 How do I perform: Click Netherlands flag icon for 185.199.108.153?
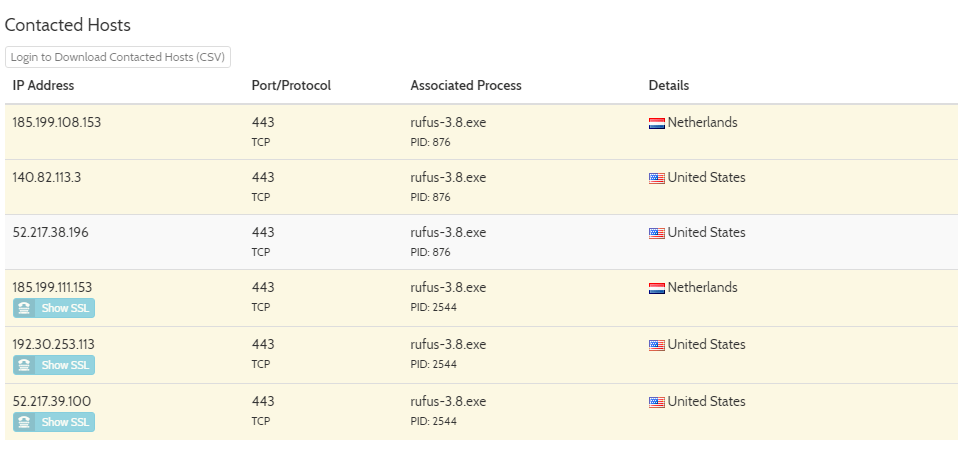click(x=657, y=123)
